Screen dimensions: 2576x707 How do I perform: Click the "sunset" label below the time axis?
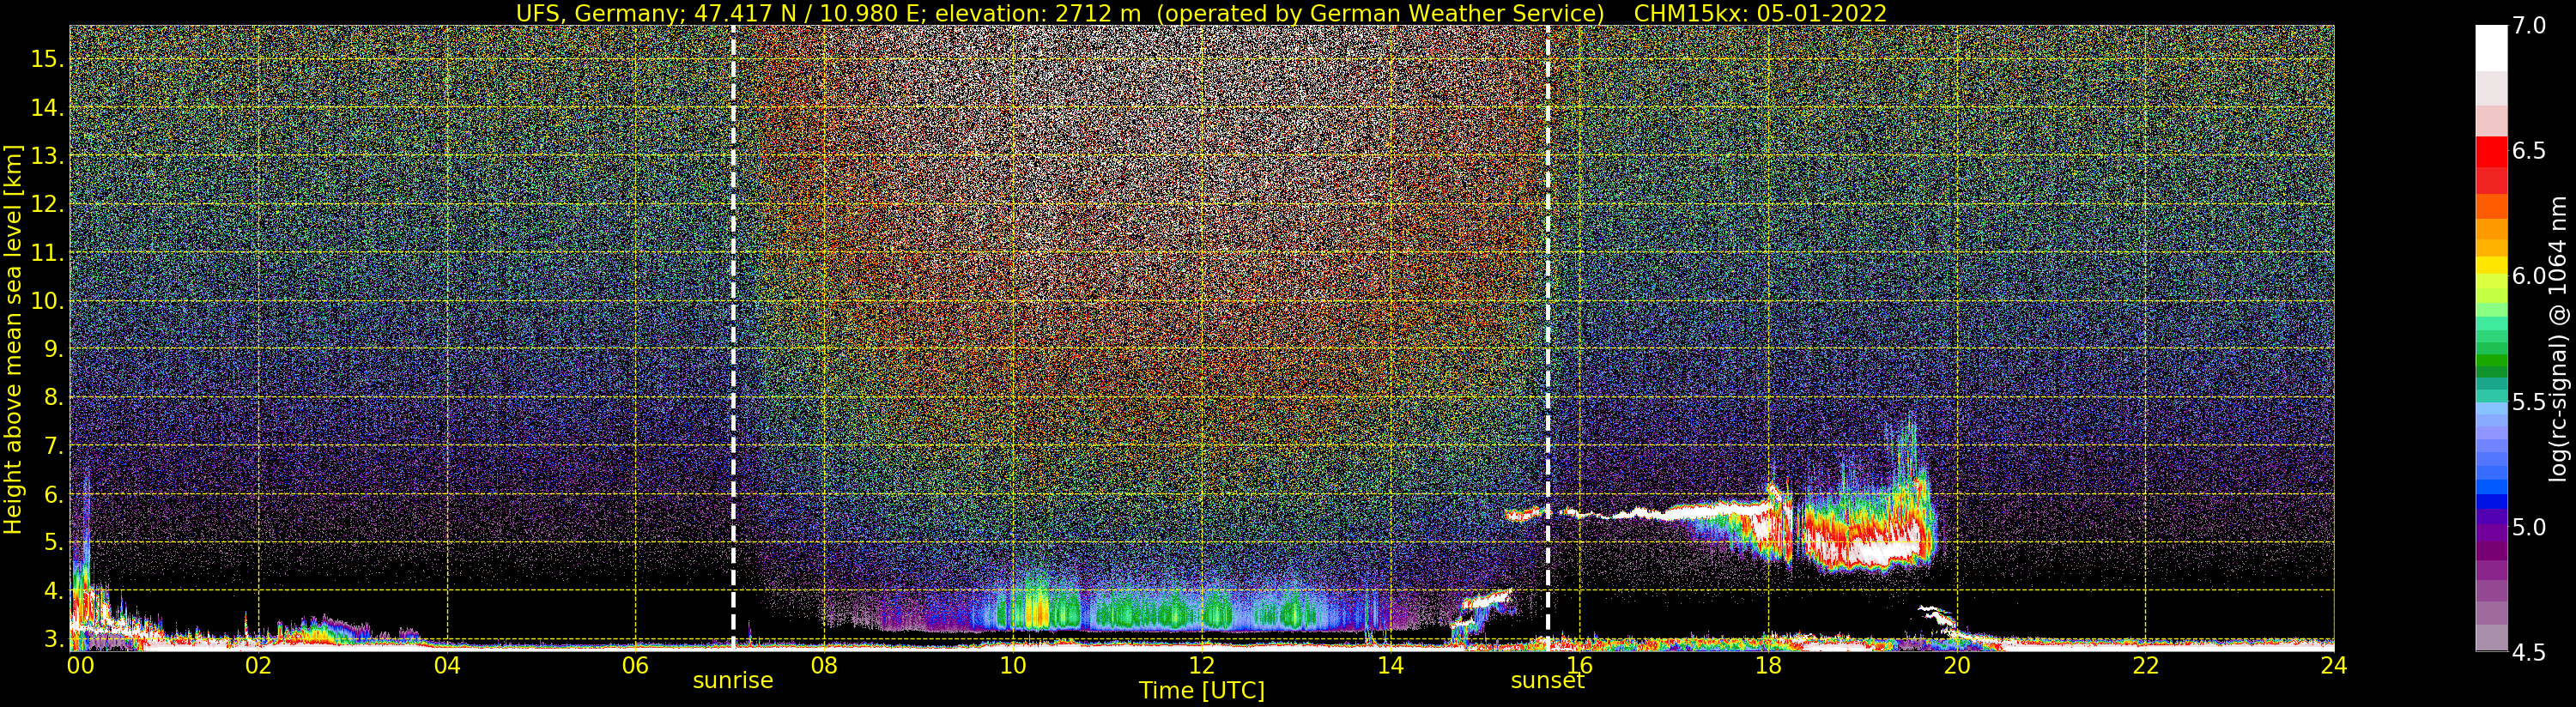tap(1547, 681)
